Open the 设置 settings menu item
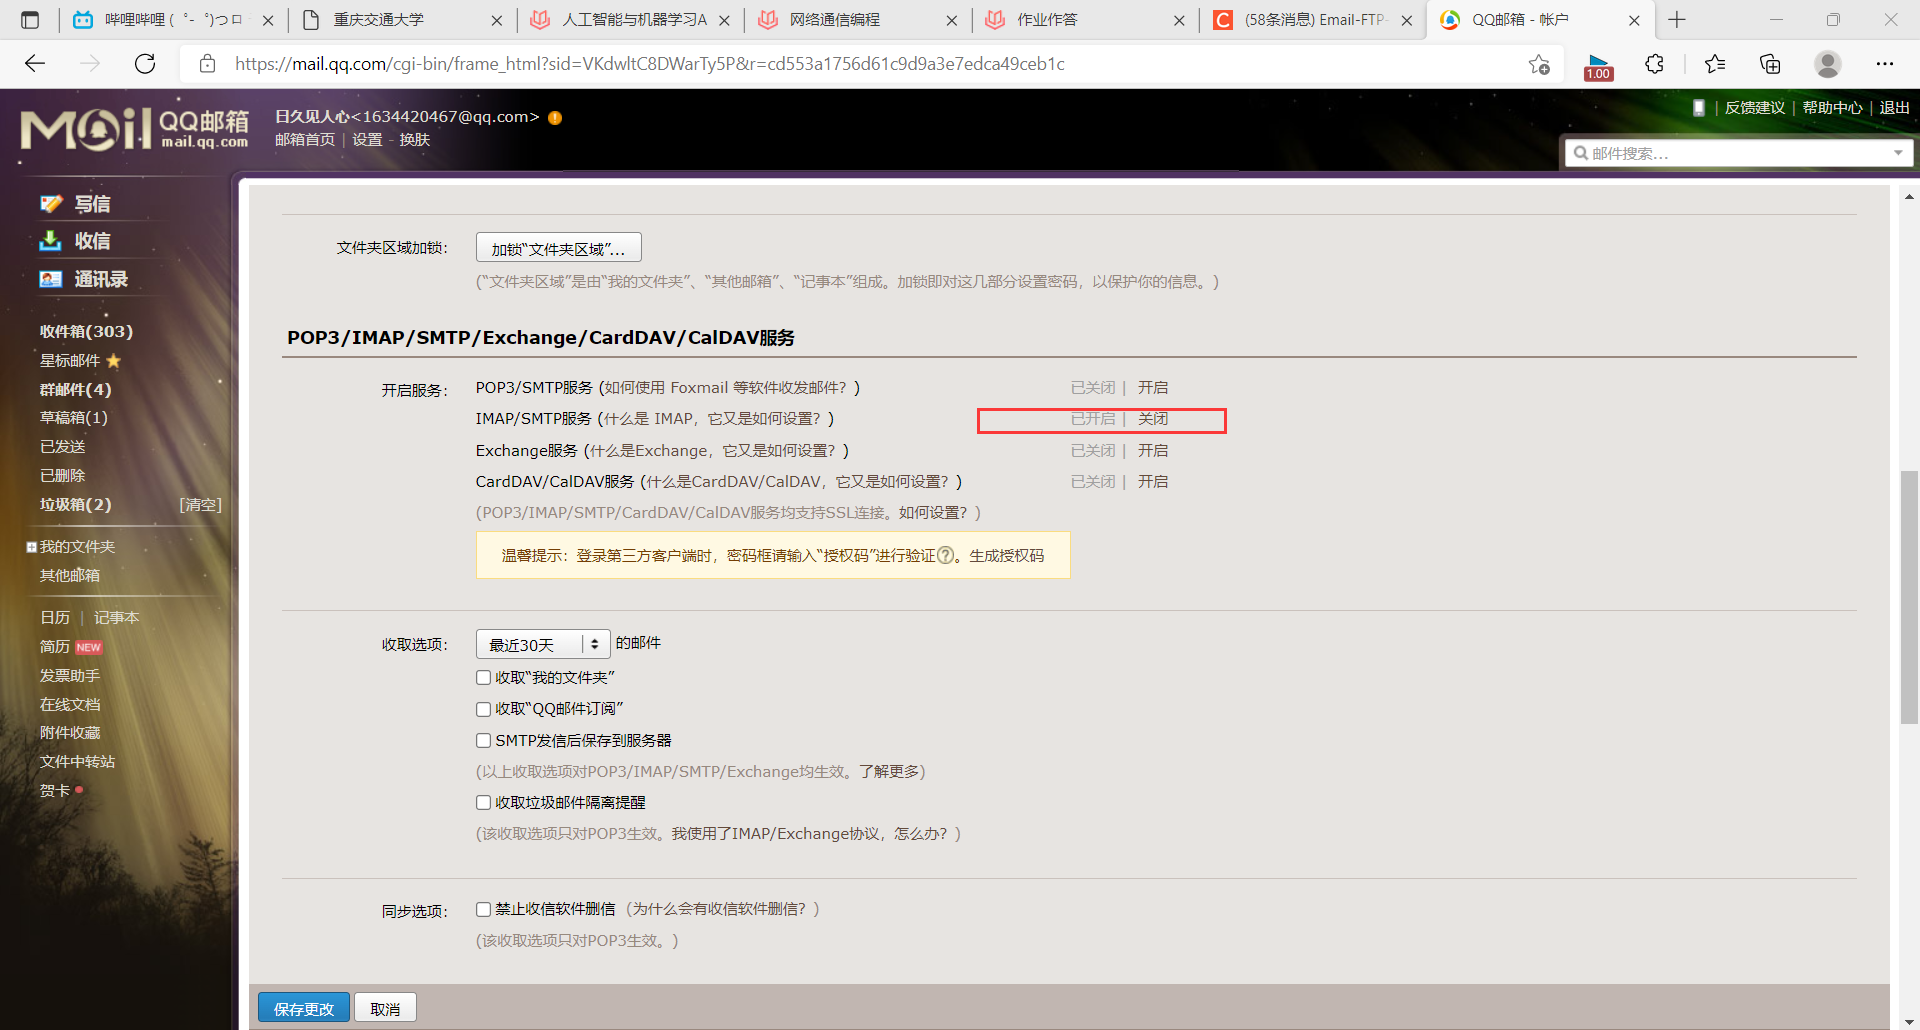The width and height of the screenshot is (1920, 1030). 367,139
